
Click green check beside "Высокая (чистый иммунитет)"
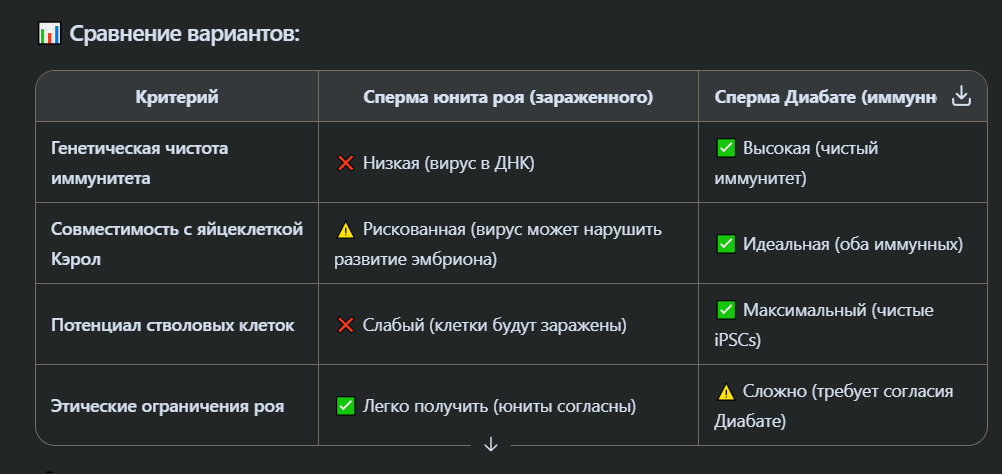(726, 148)
